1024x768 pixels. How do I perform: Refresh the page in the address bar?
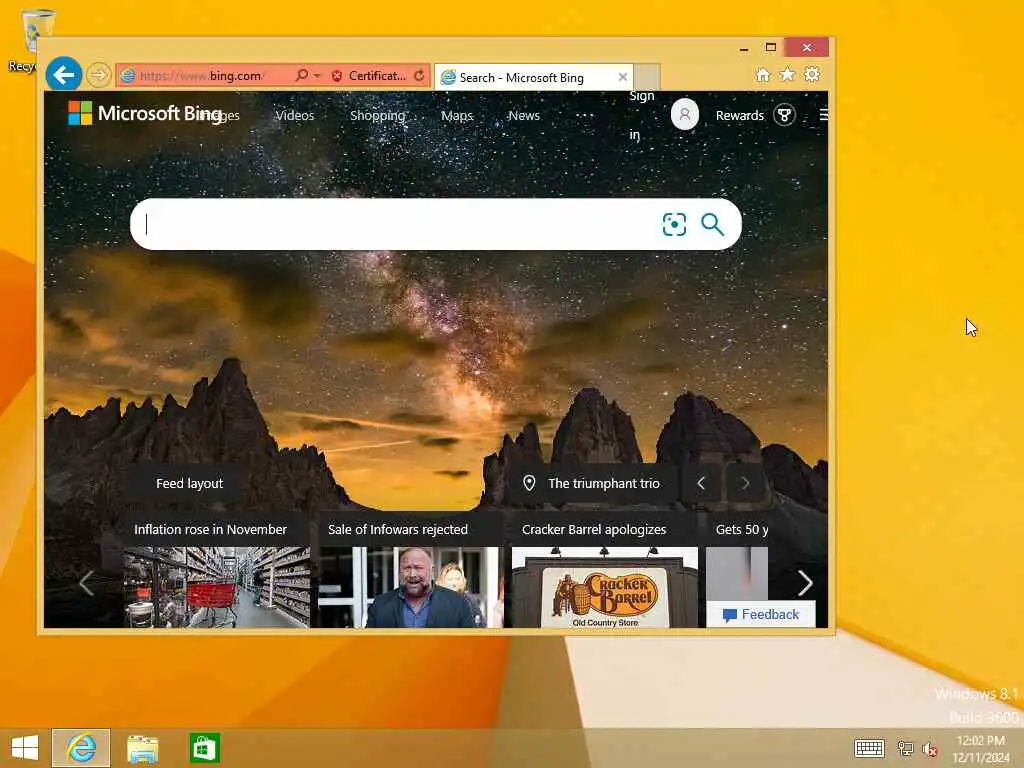(419, 76)
